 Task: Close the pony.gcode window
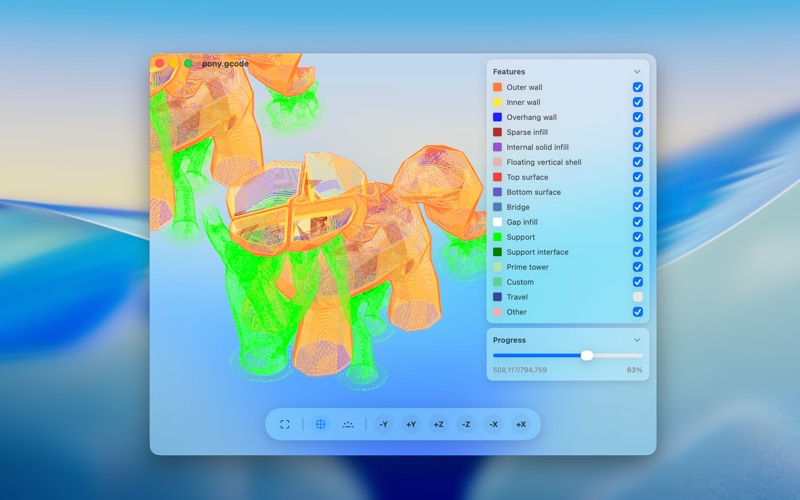pos(160,63)
